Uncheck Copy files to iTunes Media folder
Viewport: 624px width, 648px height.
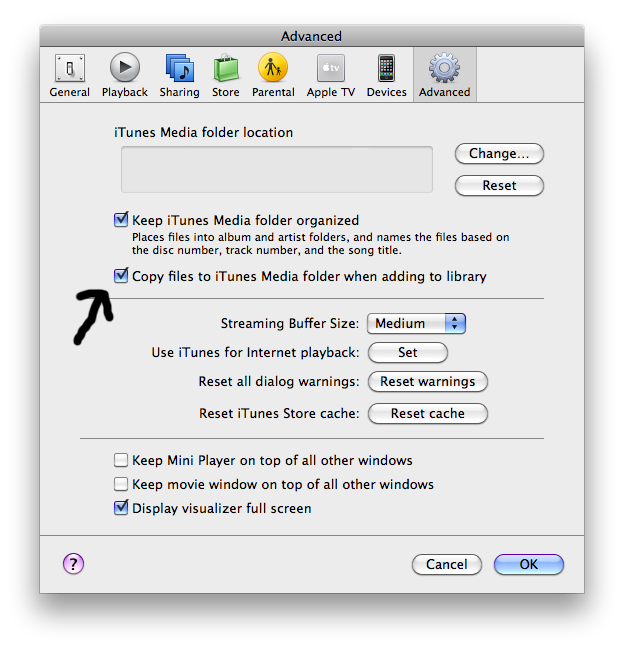(121, 276)
